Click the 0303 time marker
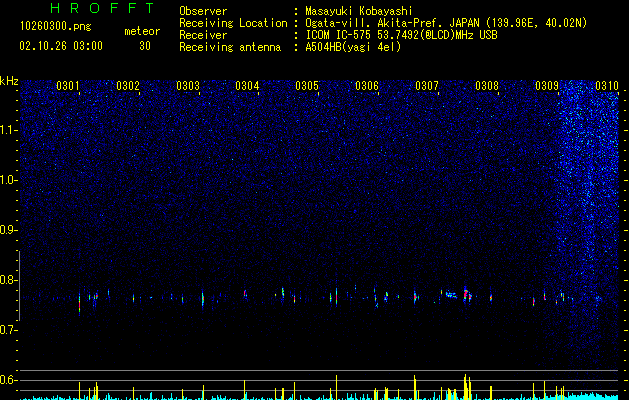This screenshot has width=629, height=400. point(188,86)
